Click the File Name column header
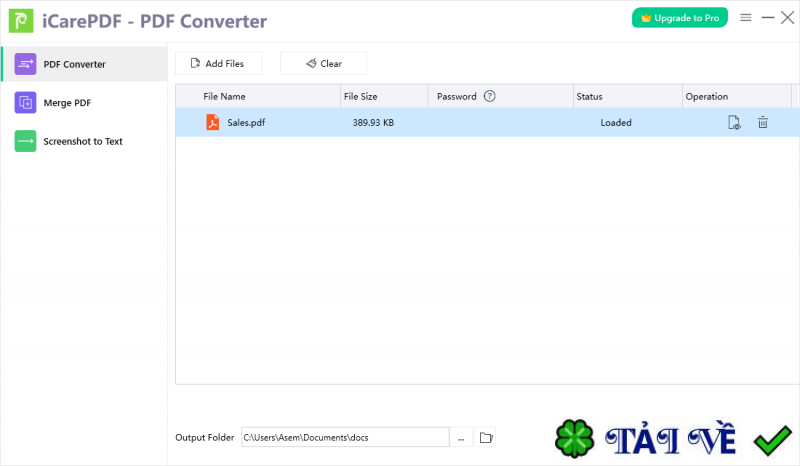The width and height of the screenshot is (800, 466). click(x=258, y=96)
